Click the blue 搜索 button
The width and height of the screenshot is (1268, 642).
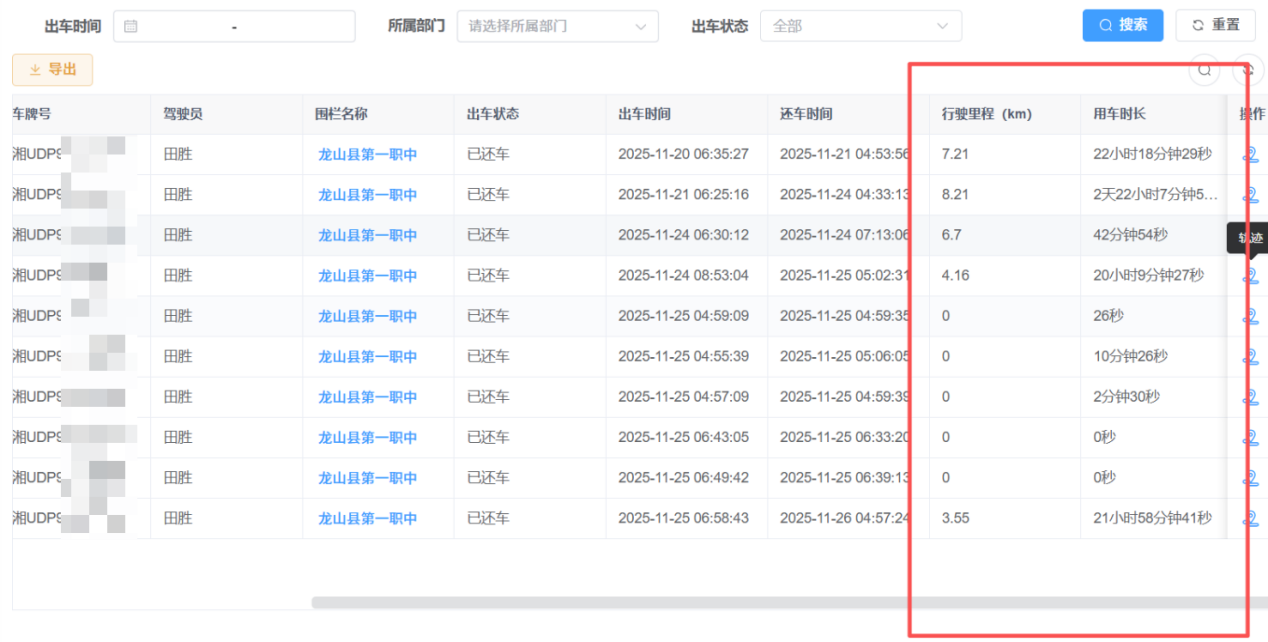tap(1123, 25)
